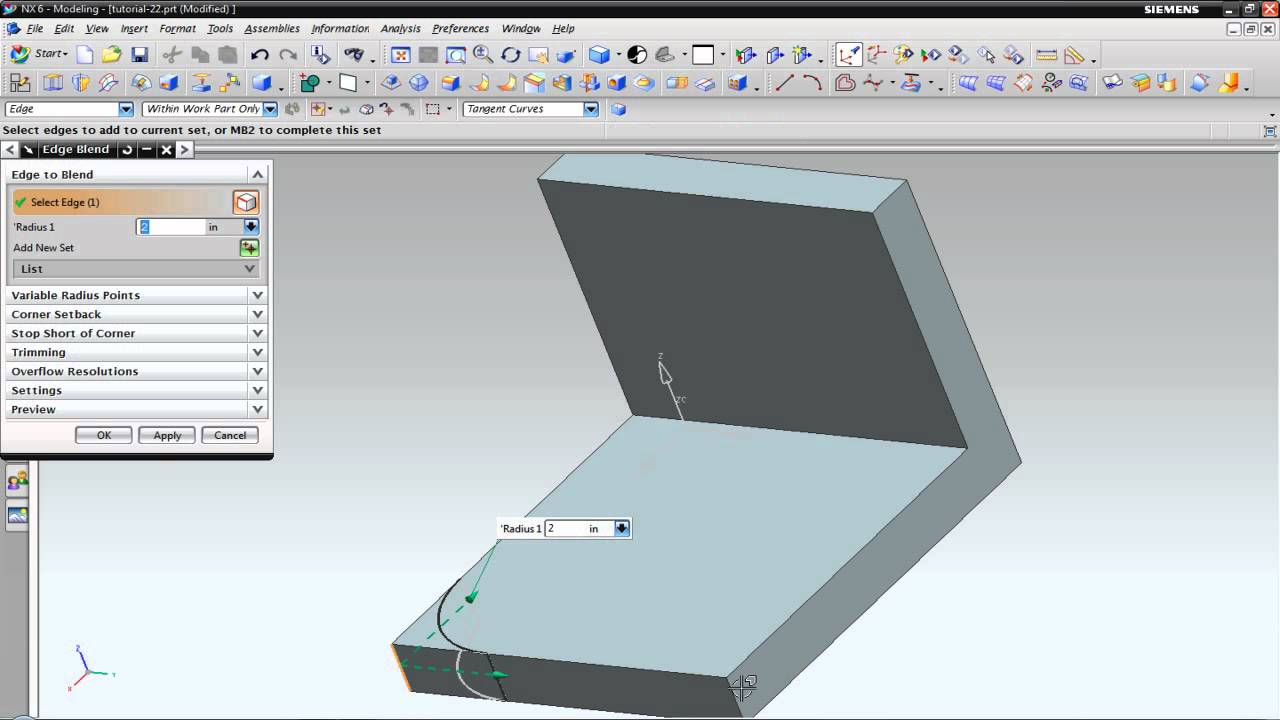The width and height of the screenshot is (1280, 720).
Task: Open on-screen Radius 1 options arrow
Action: (622, 528)
